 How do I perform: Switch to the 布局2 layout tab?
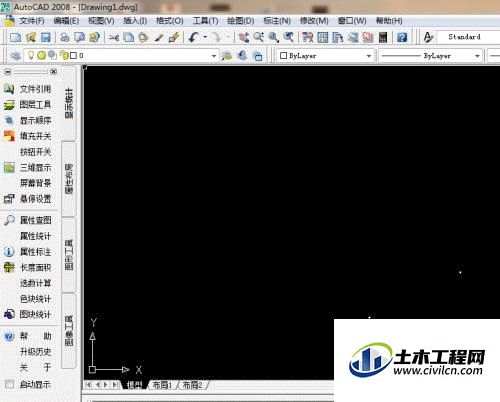pos(193,385)
